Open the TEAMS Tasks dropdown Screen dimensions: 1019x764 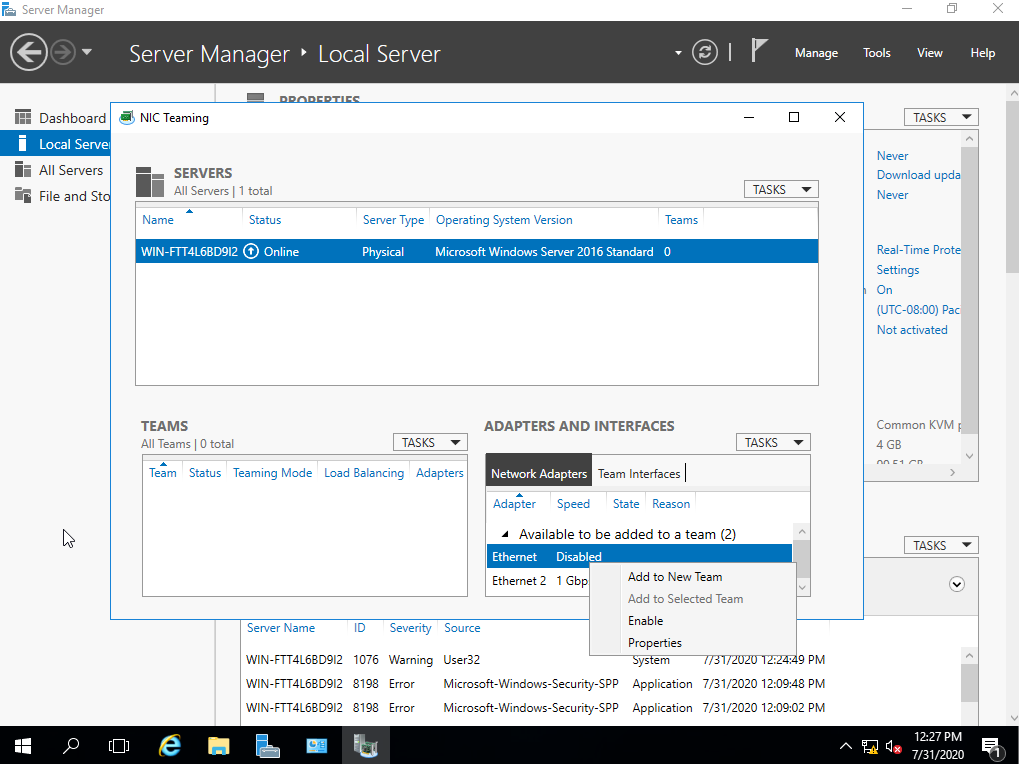point(430,442)
